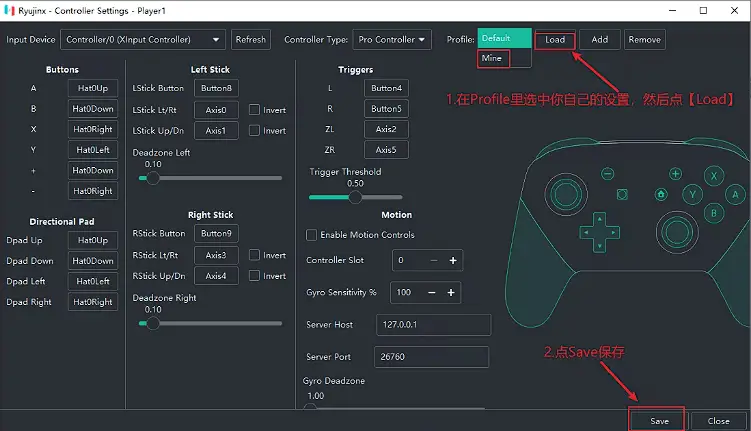
Task: Toggle Invert for RStick Up/Dn
Action: (255, 276)
